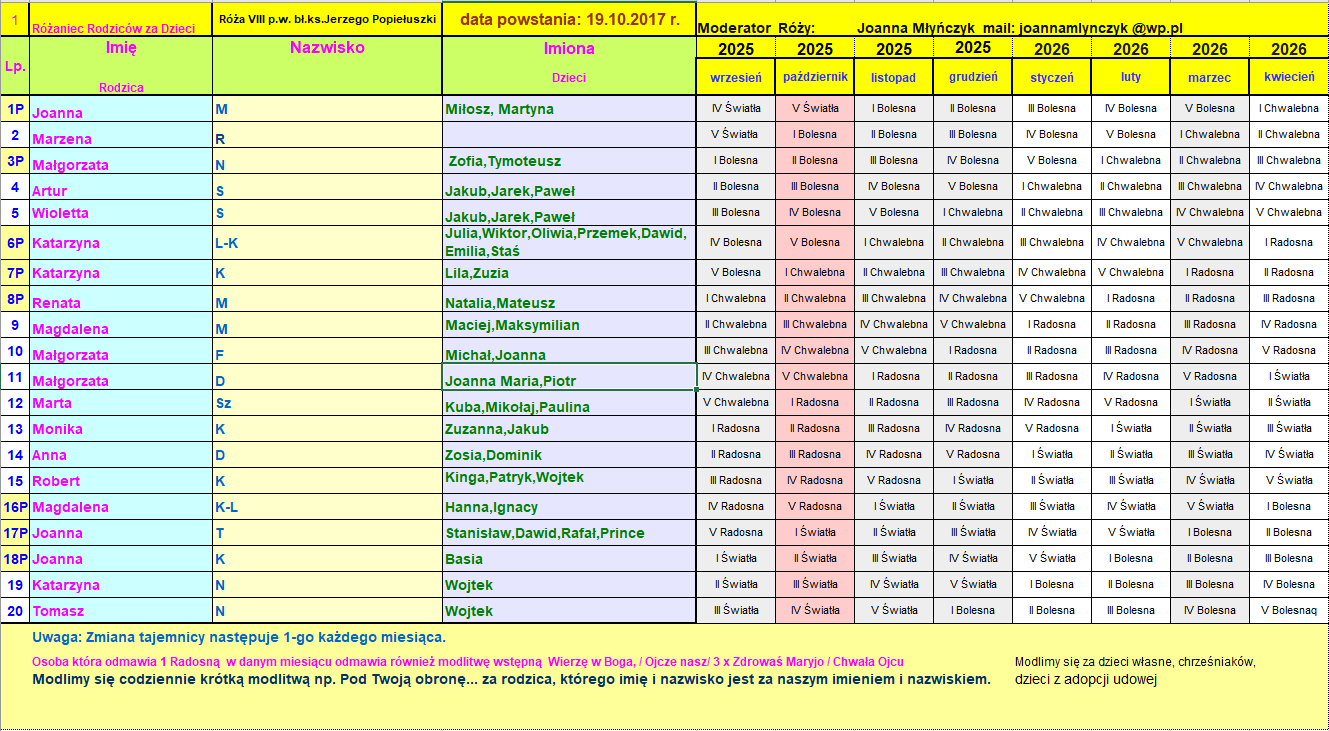Click the 'V Bolesnaq' cell
The width and height of the screenshot is (1329, 731).
[x=1288, y=610]
